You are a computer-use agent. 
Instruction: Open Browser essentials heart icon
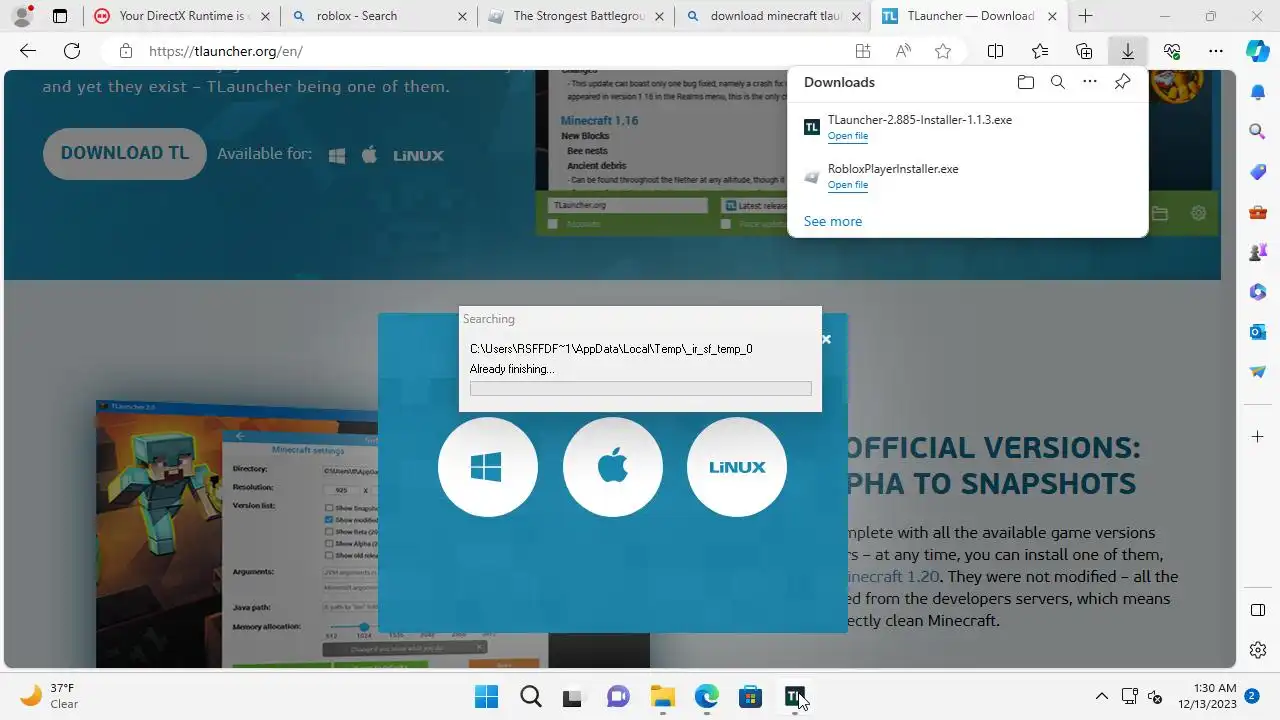[x=1172, y=51]
